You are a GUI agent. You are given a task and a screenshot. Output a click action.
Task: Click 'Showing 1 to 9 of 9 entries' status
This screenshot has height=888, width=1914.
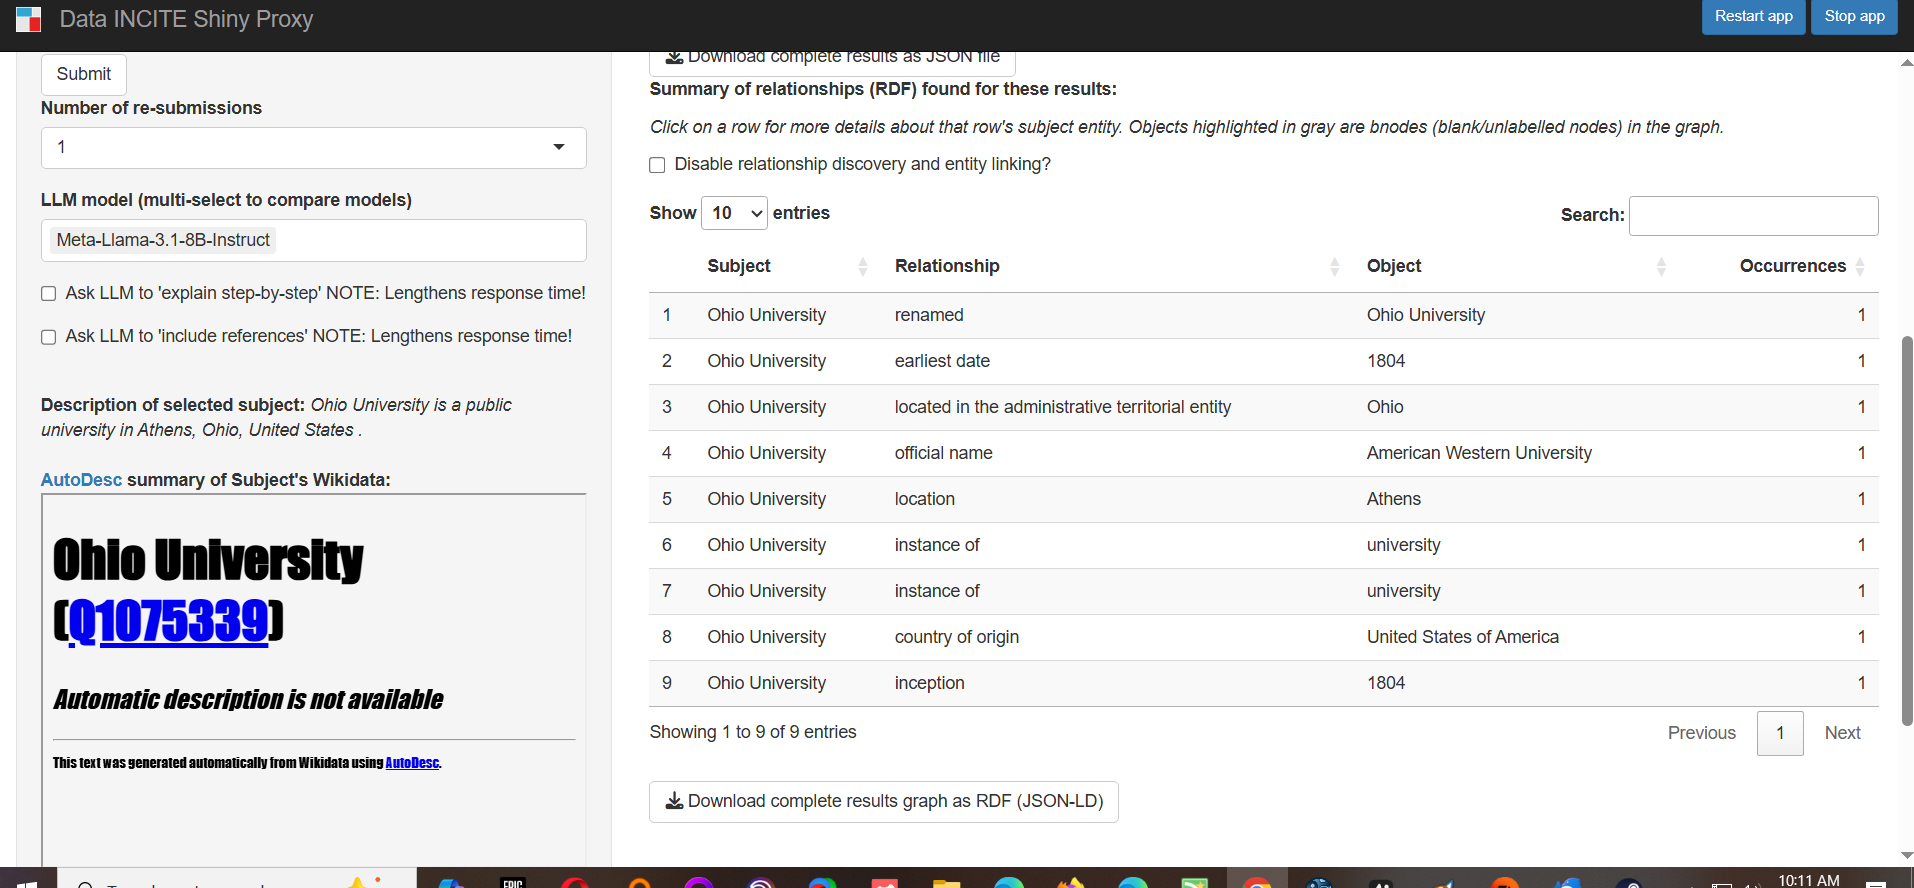(x=753, y=732)
